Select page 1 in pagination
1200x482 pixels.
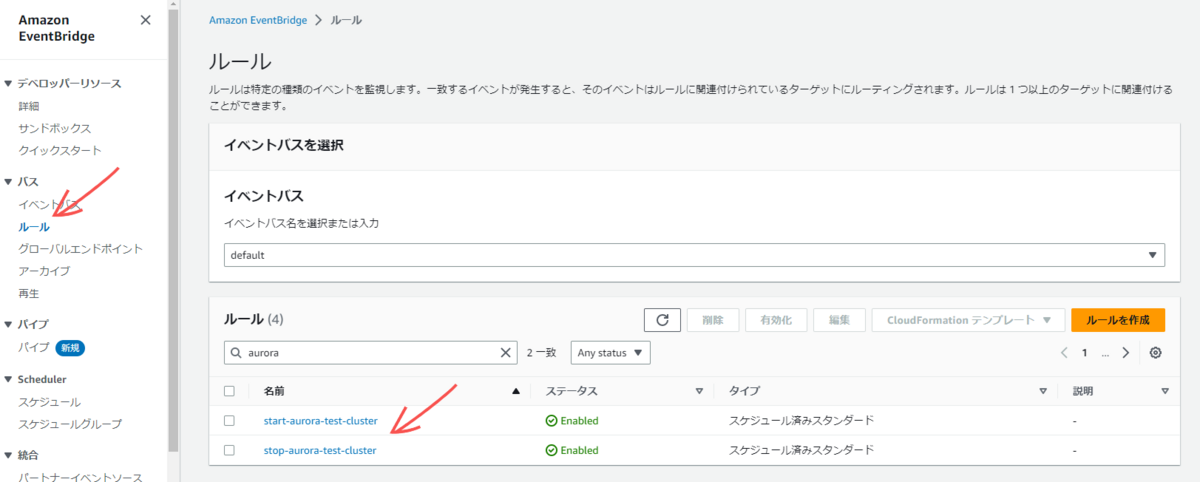point(1084,353)
